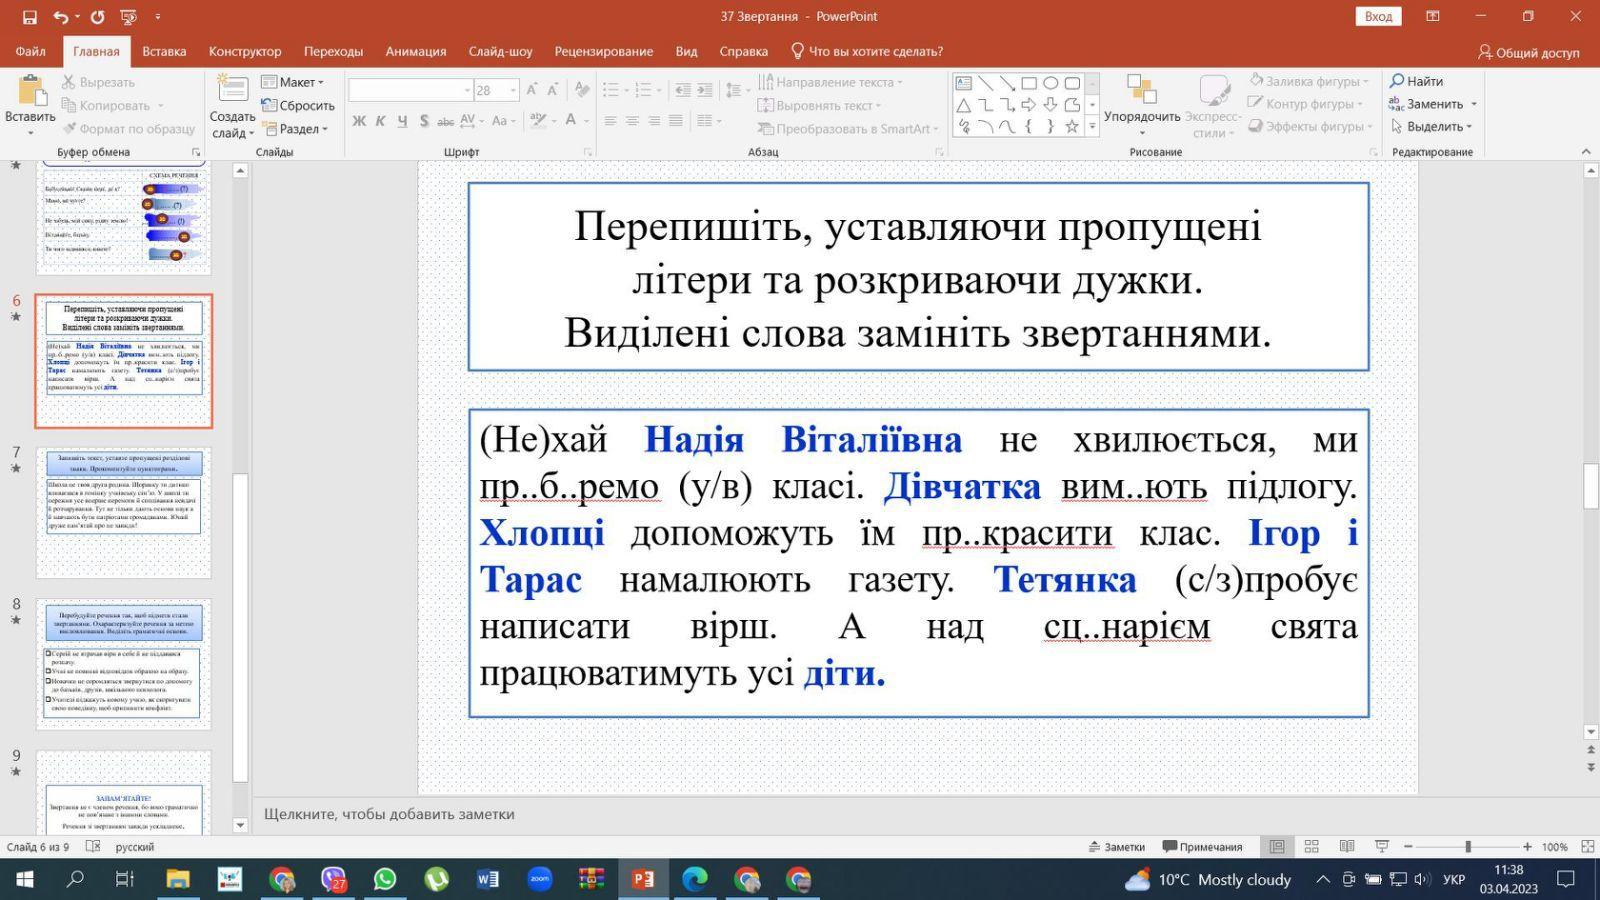Click the Undo arrow icon
This screenshot has width=1600, height=900.
pos(61,17)
